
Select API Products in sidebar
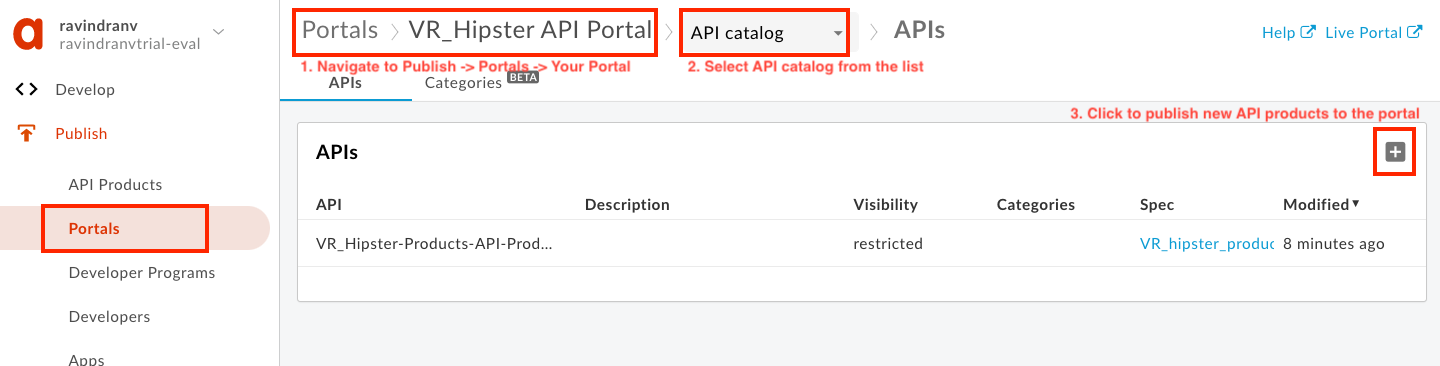coord(115,185)
